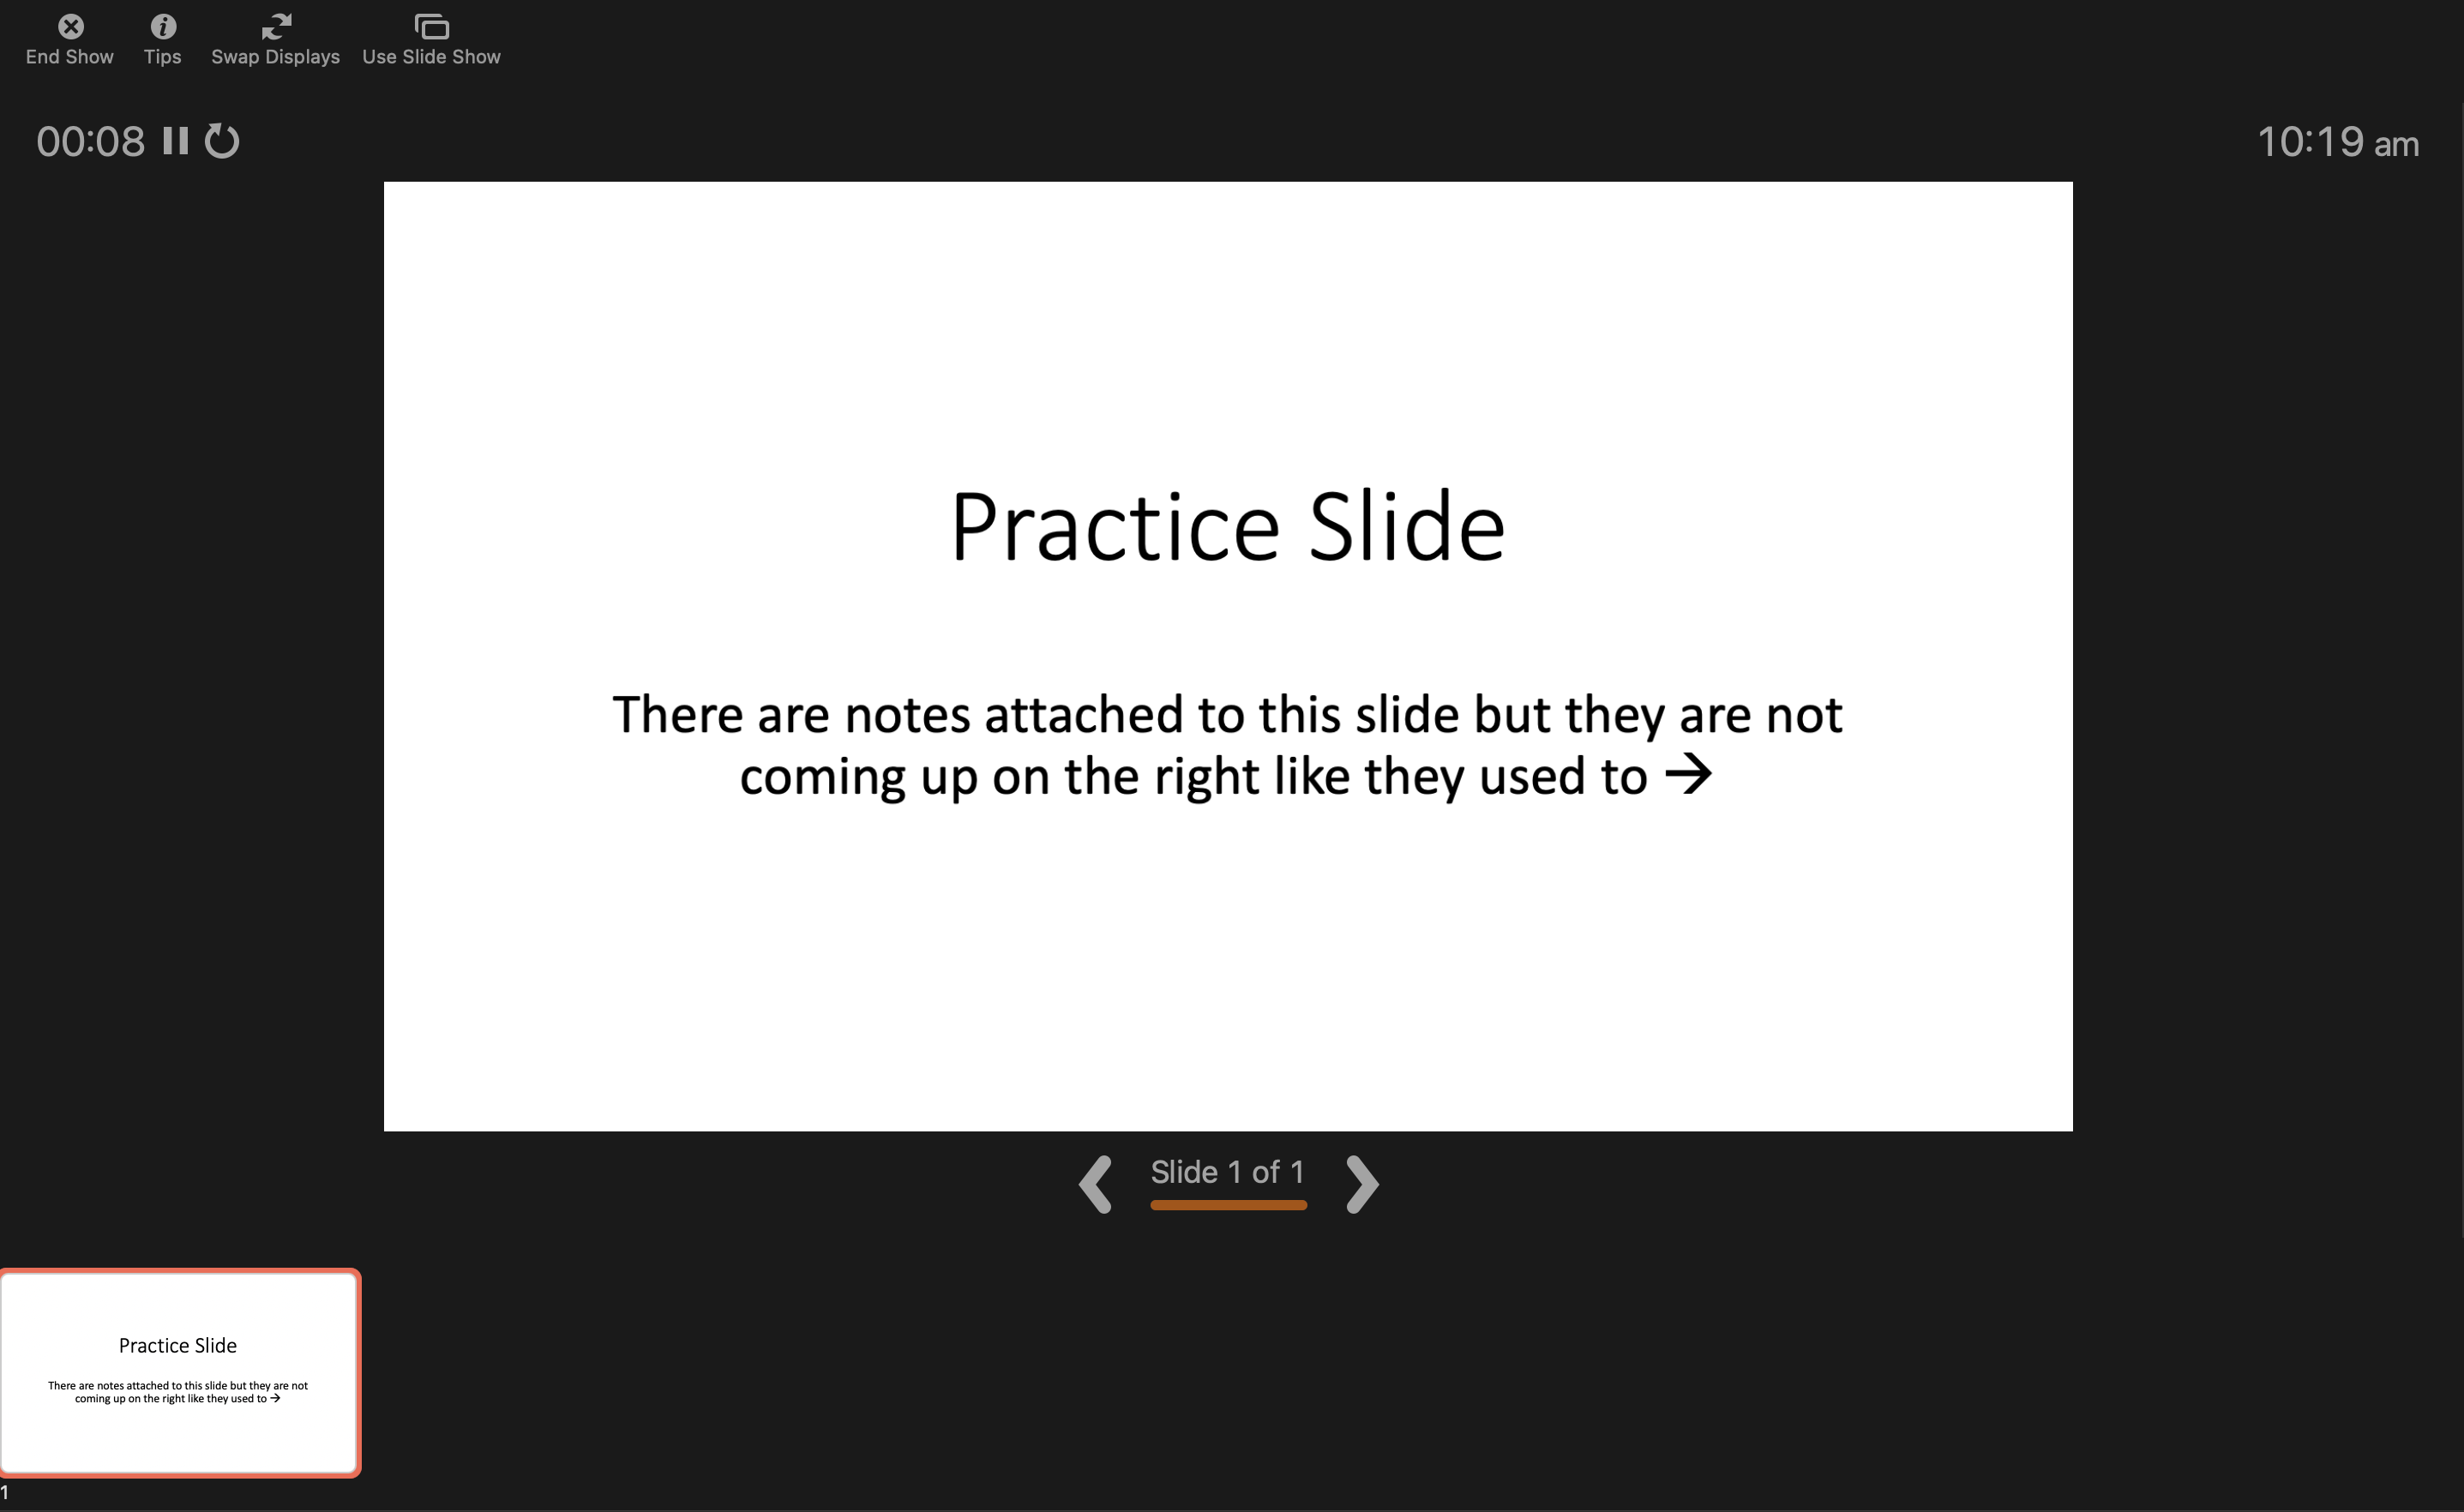Reset the presentation timer
2464x1512 pixels.
click(x=225, y=141)
